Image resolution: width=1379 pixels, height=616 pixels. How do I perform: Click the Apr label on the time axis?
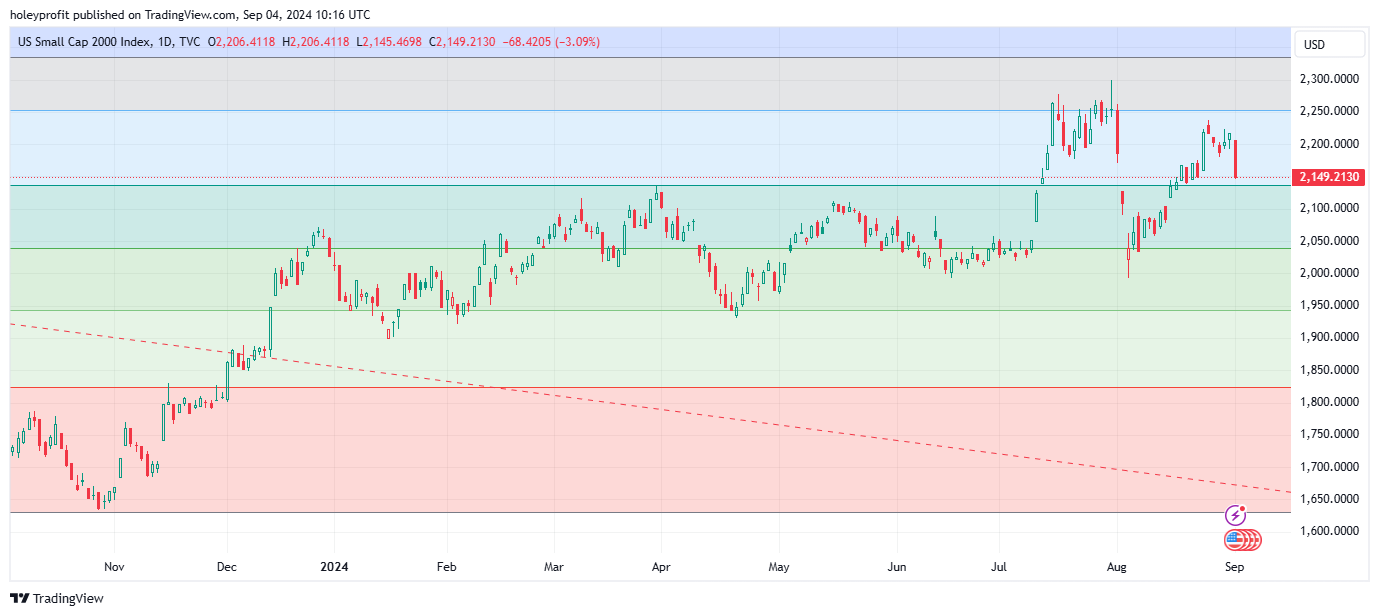pos(660,567)
